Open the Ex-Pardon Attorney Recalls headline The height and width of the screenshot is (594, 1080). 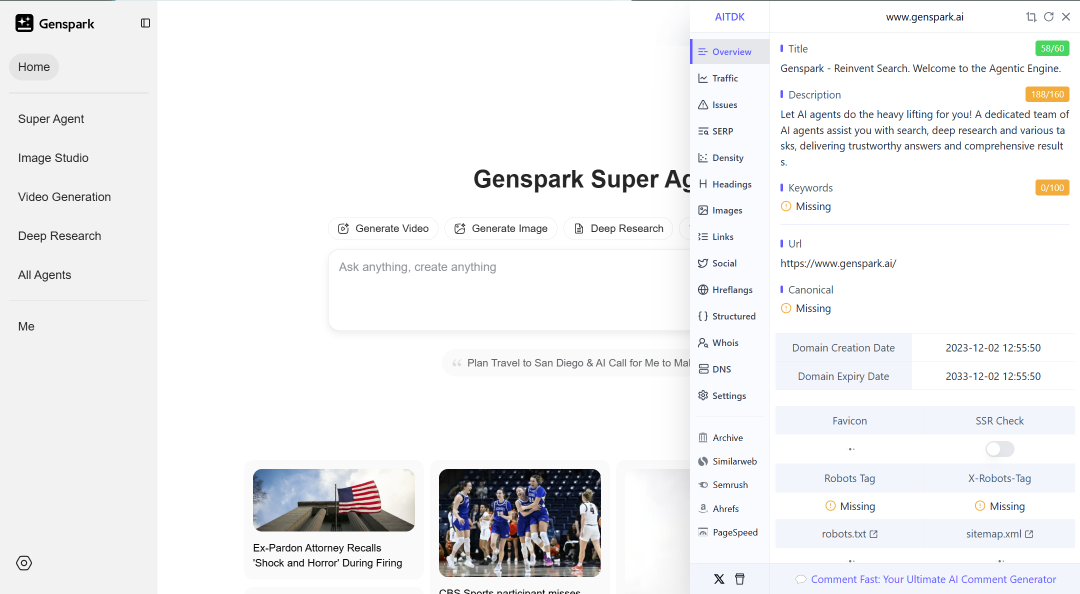pyautogui.click(x=327, y=555)
